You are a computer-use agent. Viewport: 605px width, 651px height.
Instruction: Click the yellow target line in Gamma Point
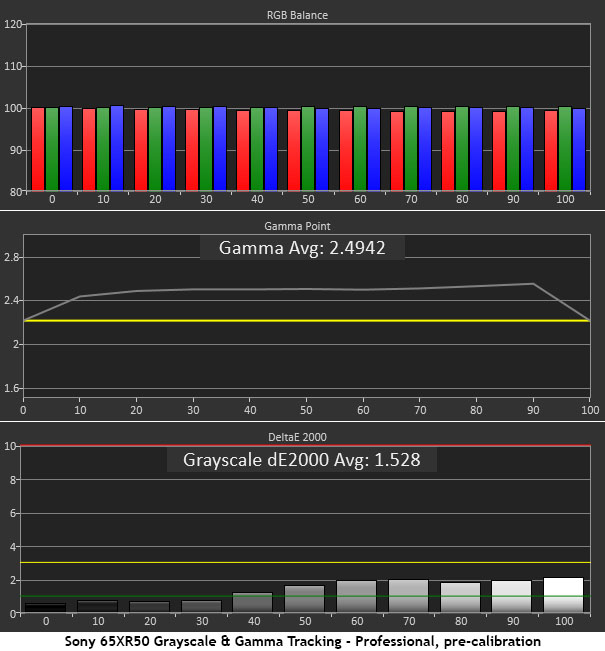tap(306, 321)
